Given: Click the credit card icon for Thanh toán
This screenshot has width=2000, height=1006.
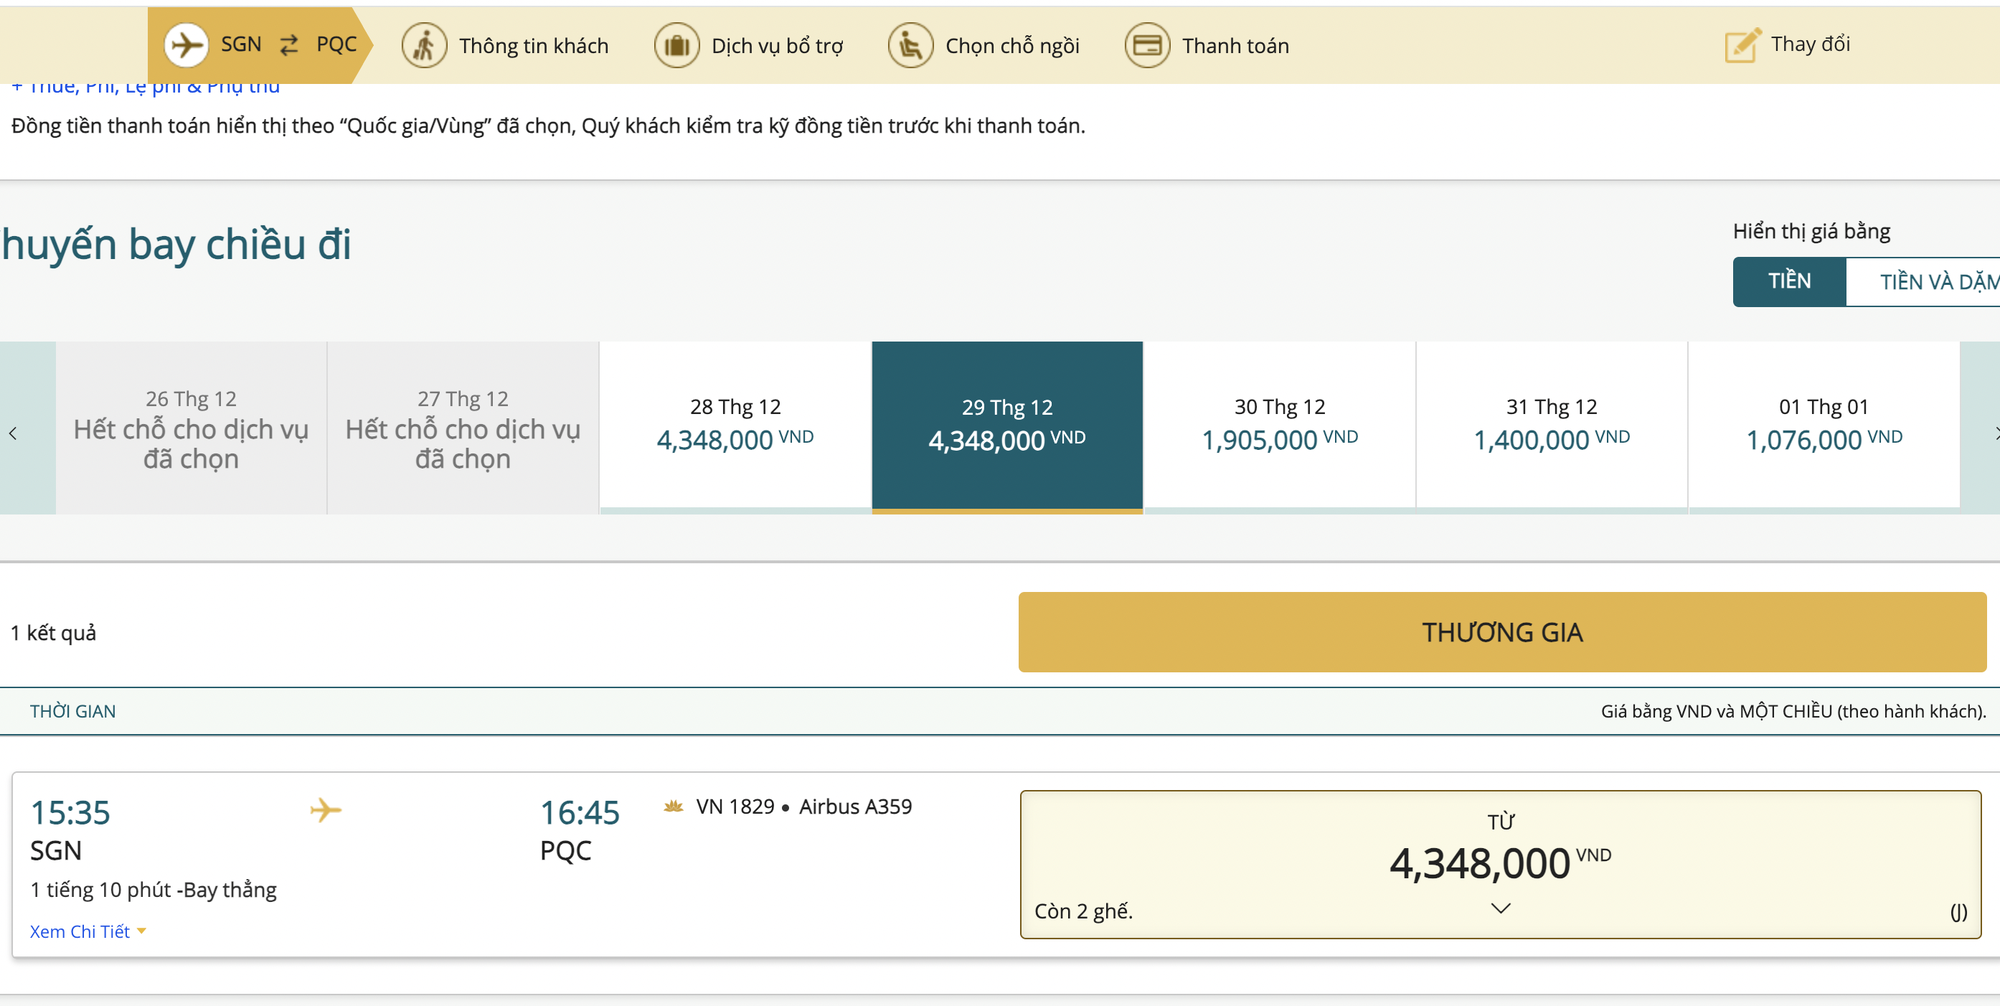Looking at the screenshot, I should click(x=1147, y=46).
